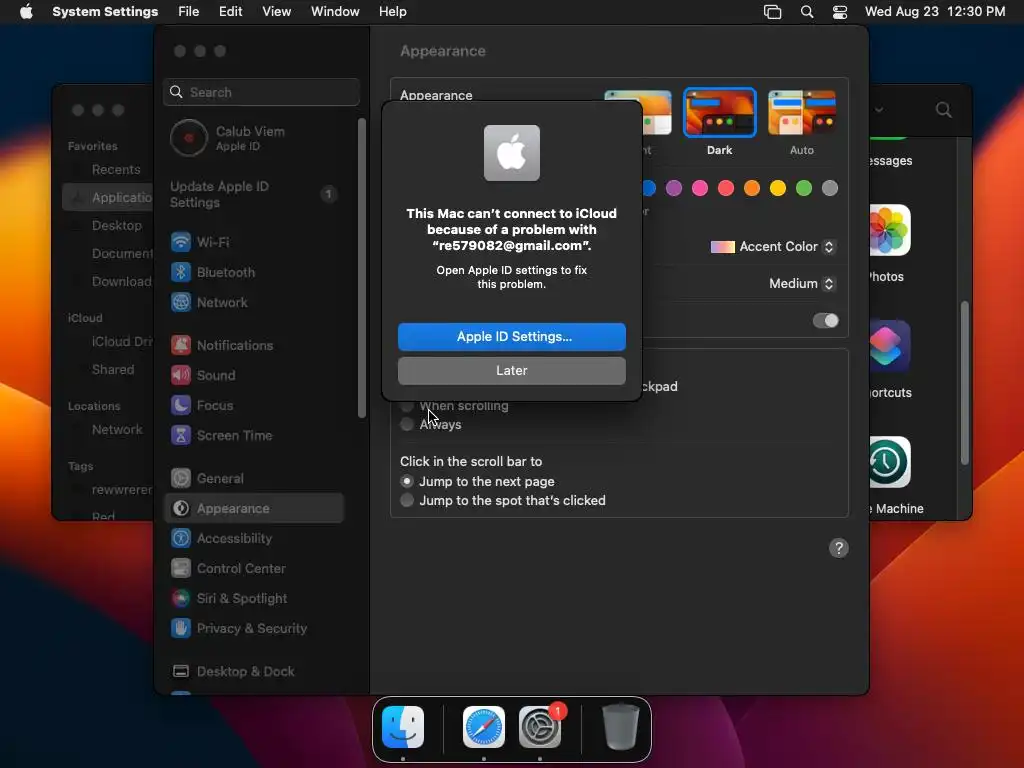Open System Settings app menu

point(105,12)
